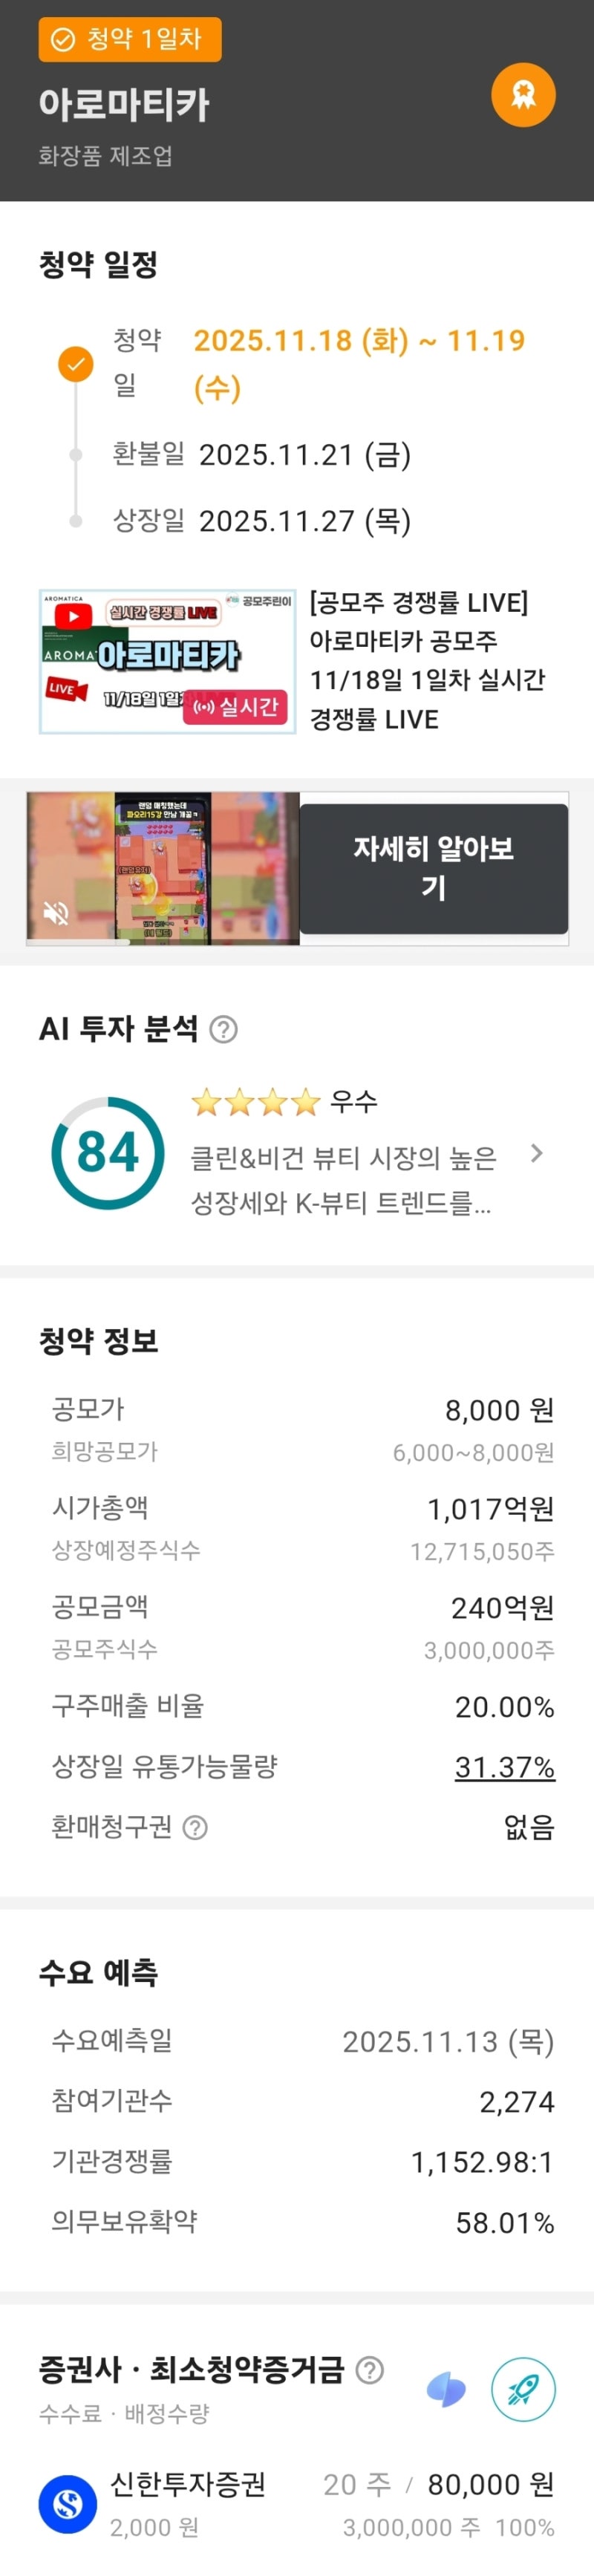Tap the 84 score circle gauge
Image resolution: width=594 pixels, height=2576 pixels.
[x=108, y=1152]
